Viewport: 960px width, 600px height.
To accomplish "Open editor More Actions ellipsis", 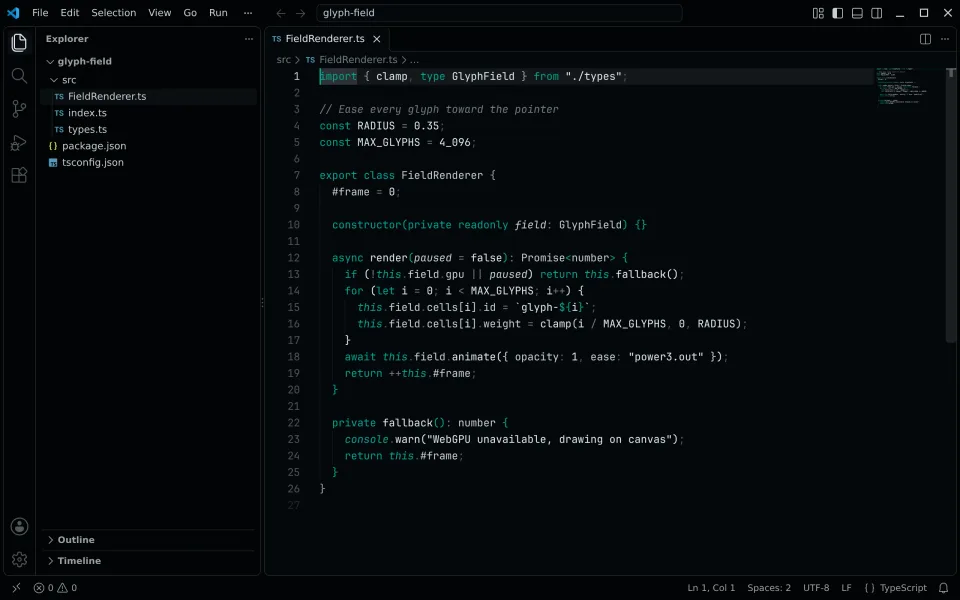I will coord(945,39).
